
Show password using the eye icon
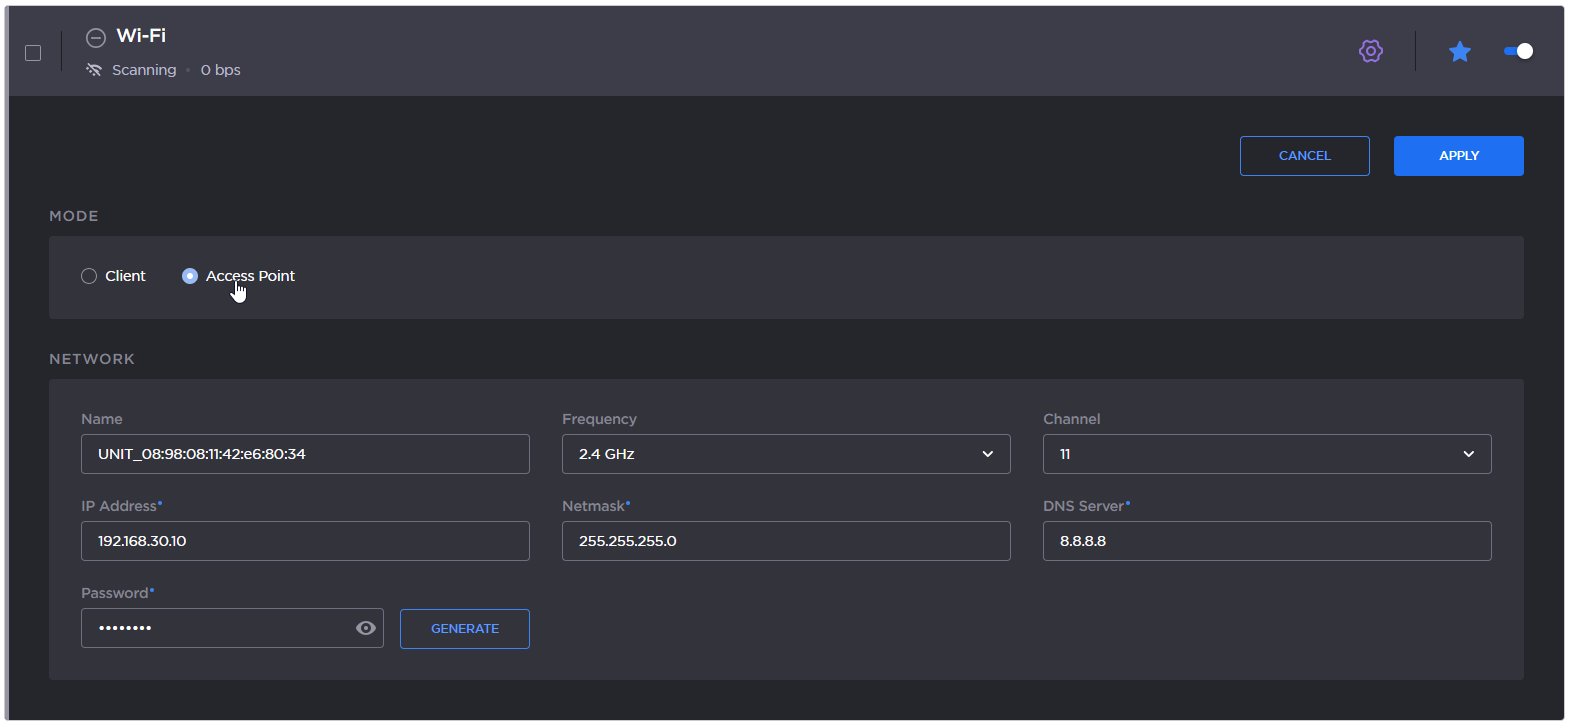coord(365,628)
